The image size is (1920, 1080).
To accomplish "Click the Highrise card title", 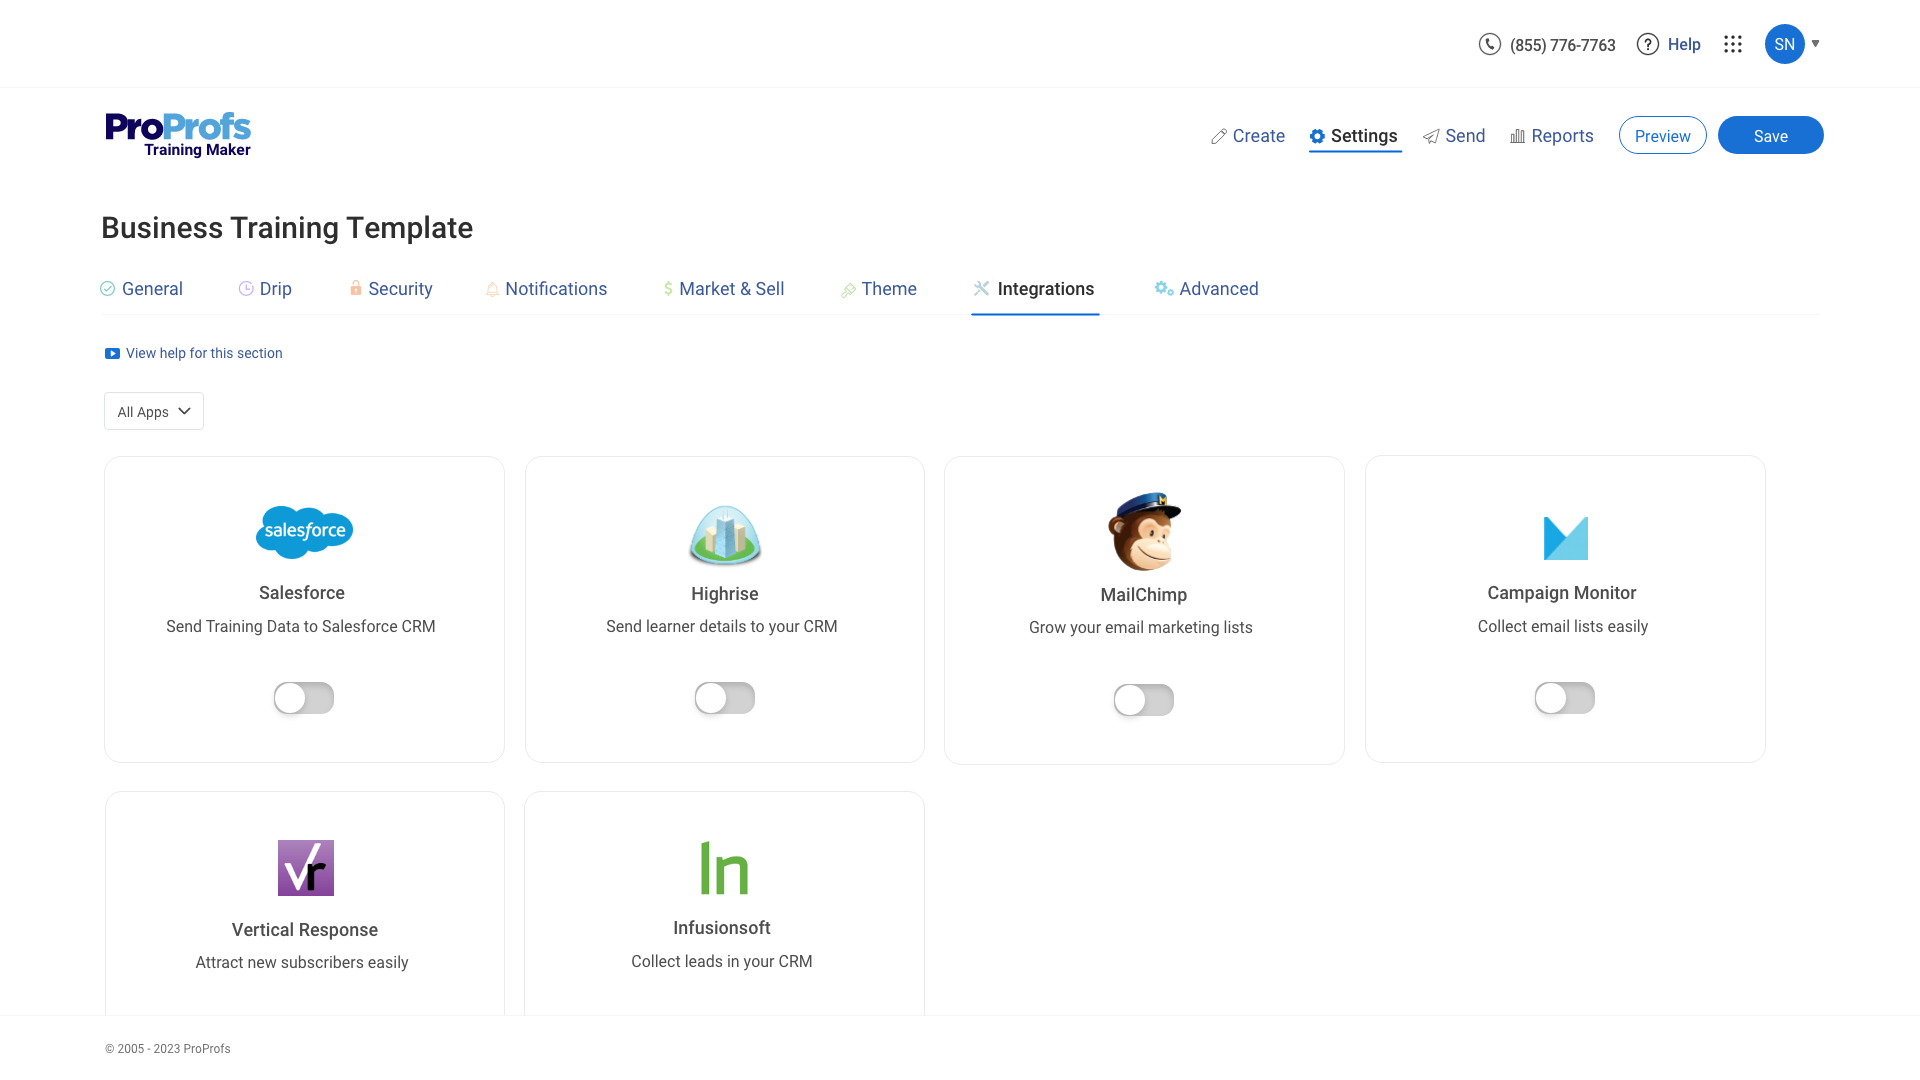I will pos(725,593).
